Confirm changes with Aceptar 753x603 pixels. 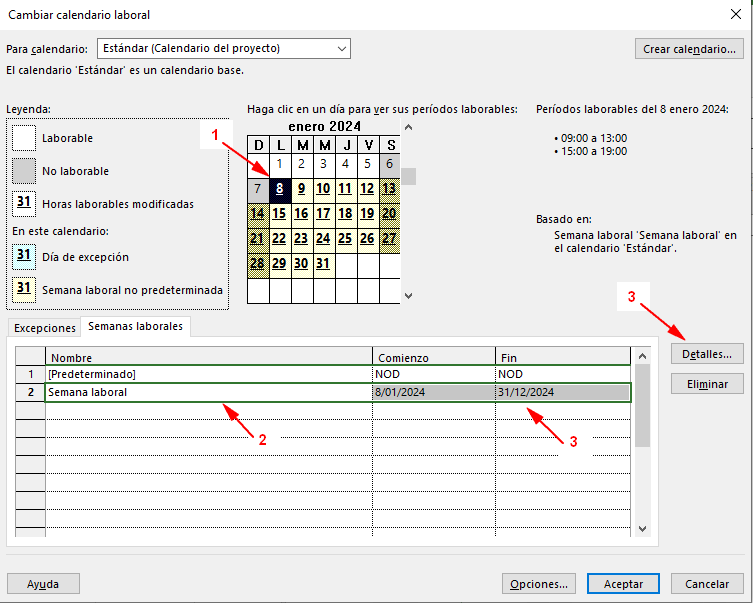coord(623,584)
